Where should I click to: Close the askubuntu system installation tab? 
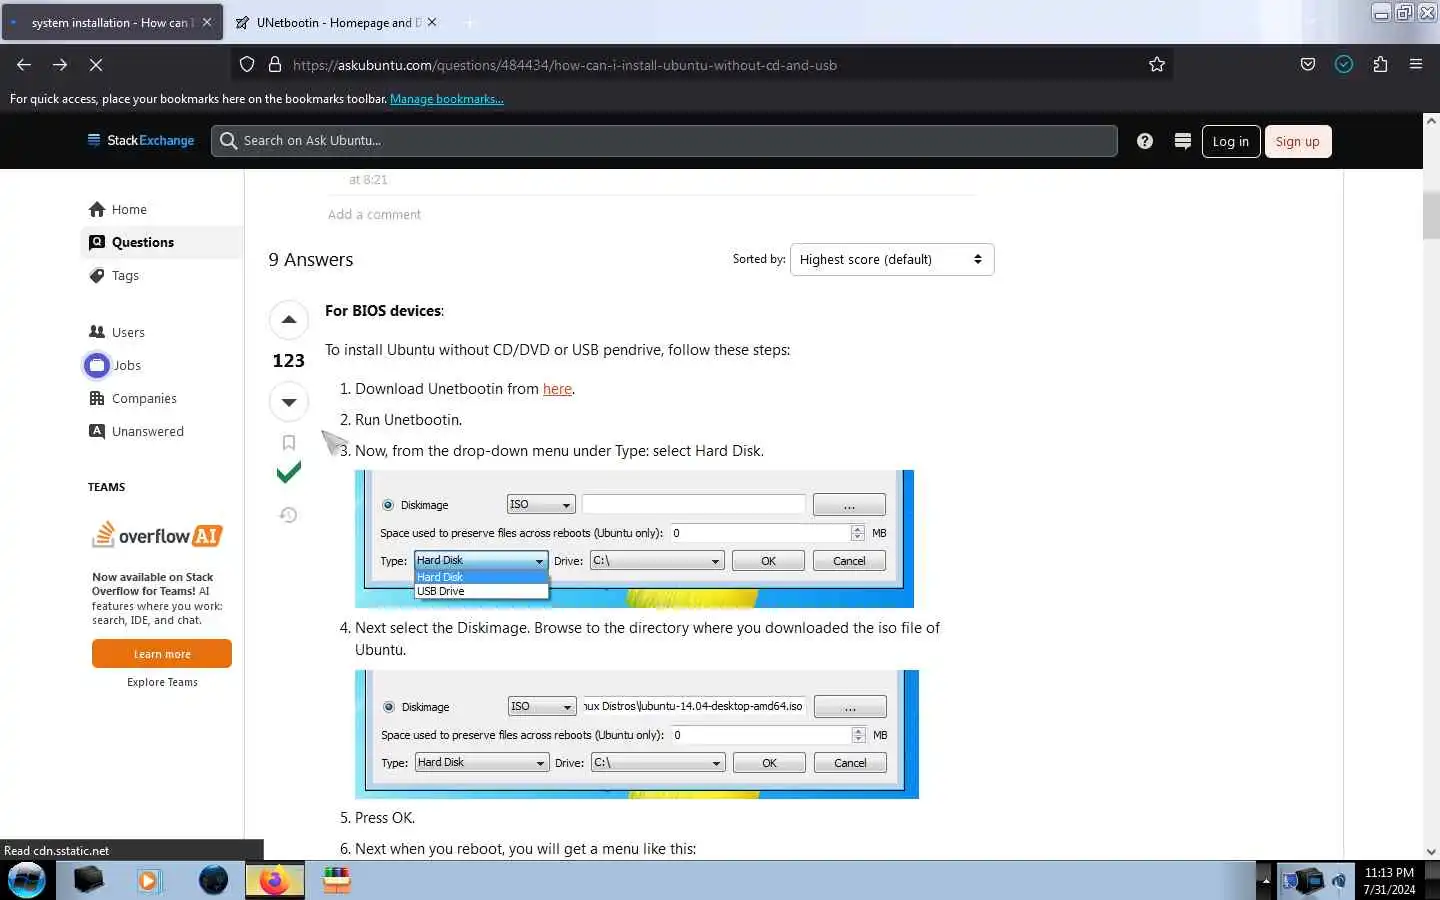tap(207, 22)
